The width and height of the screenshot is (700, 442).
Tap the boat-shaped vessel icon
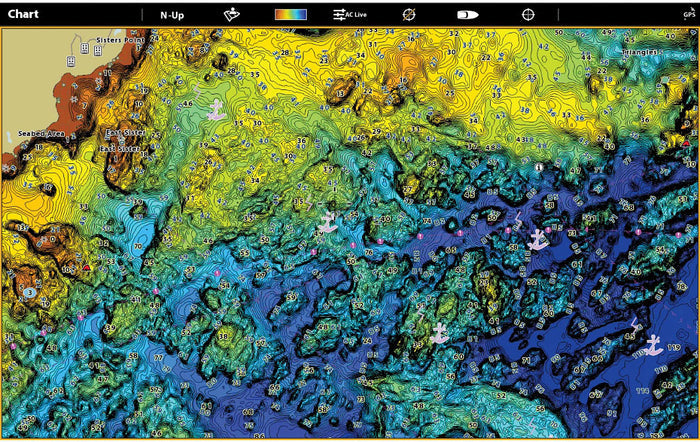tap(467, 15)
